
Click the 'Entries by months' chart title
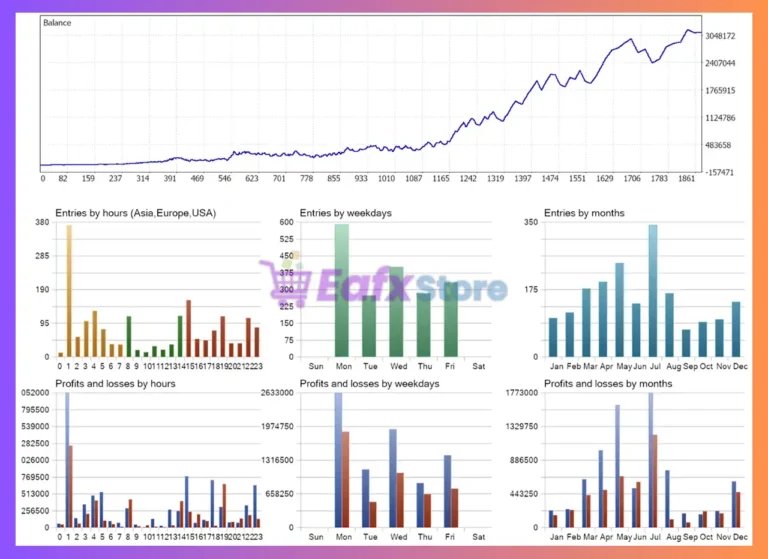[x=584, y=213]
